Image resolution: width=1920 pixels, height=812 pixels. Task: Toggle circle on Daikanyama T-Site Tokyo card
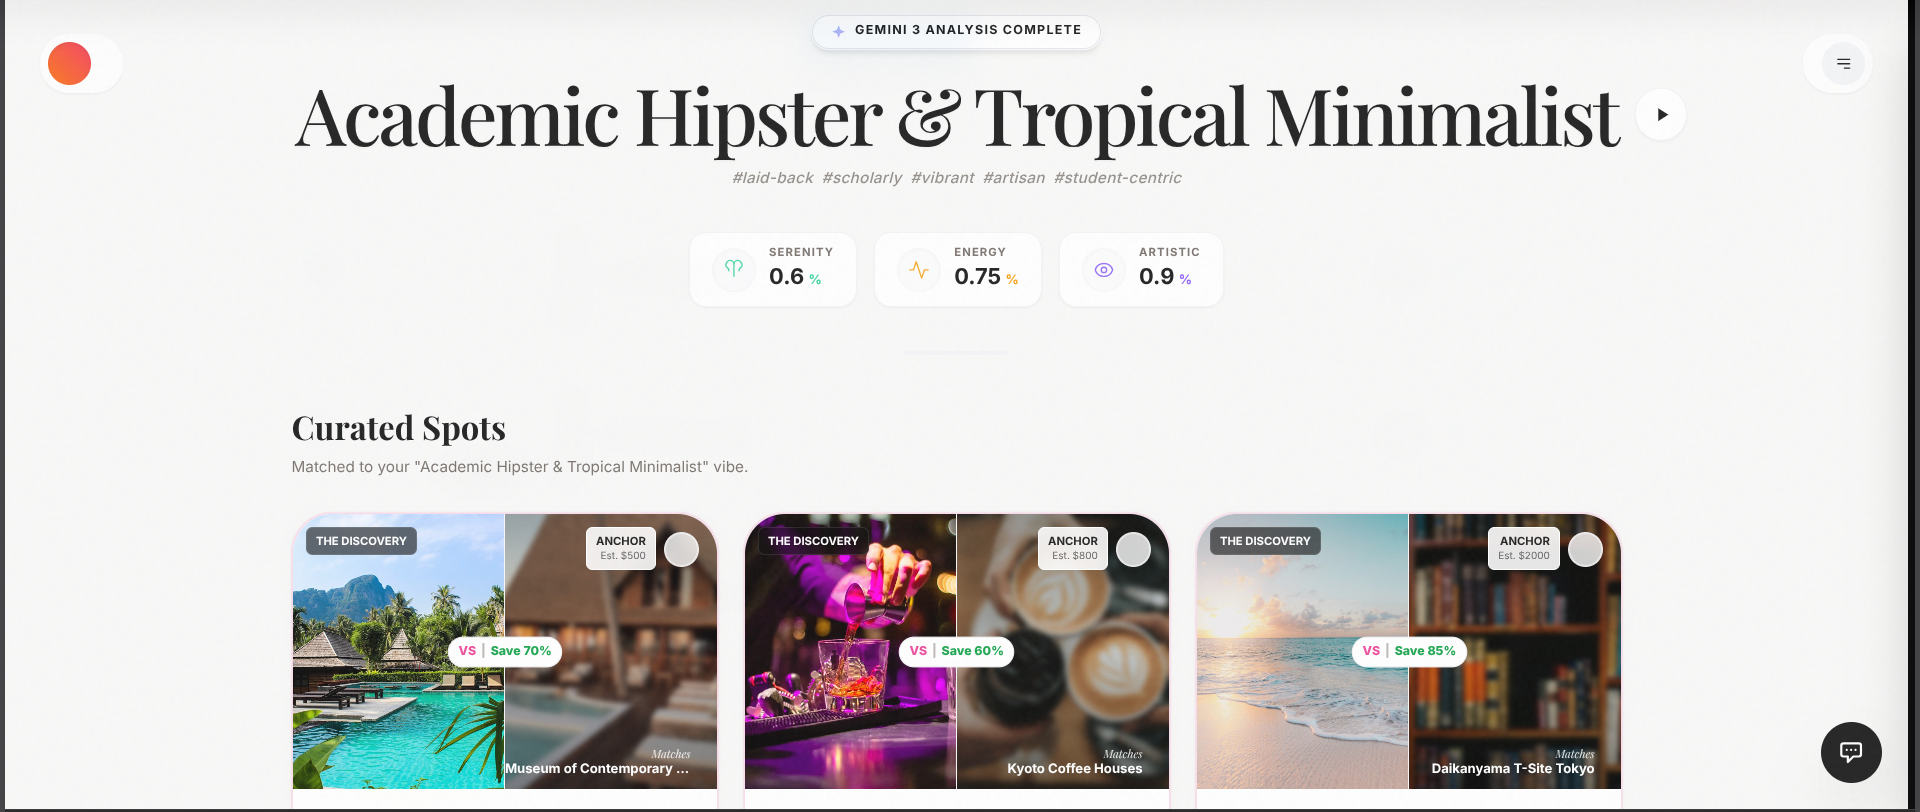[1586, 549]
